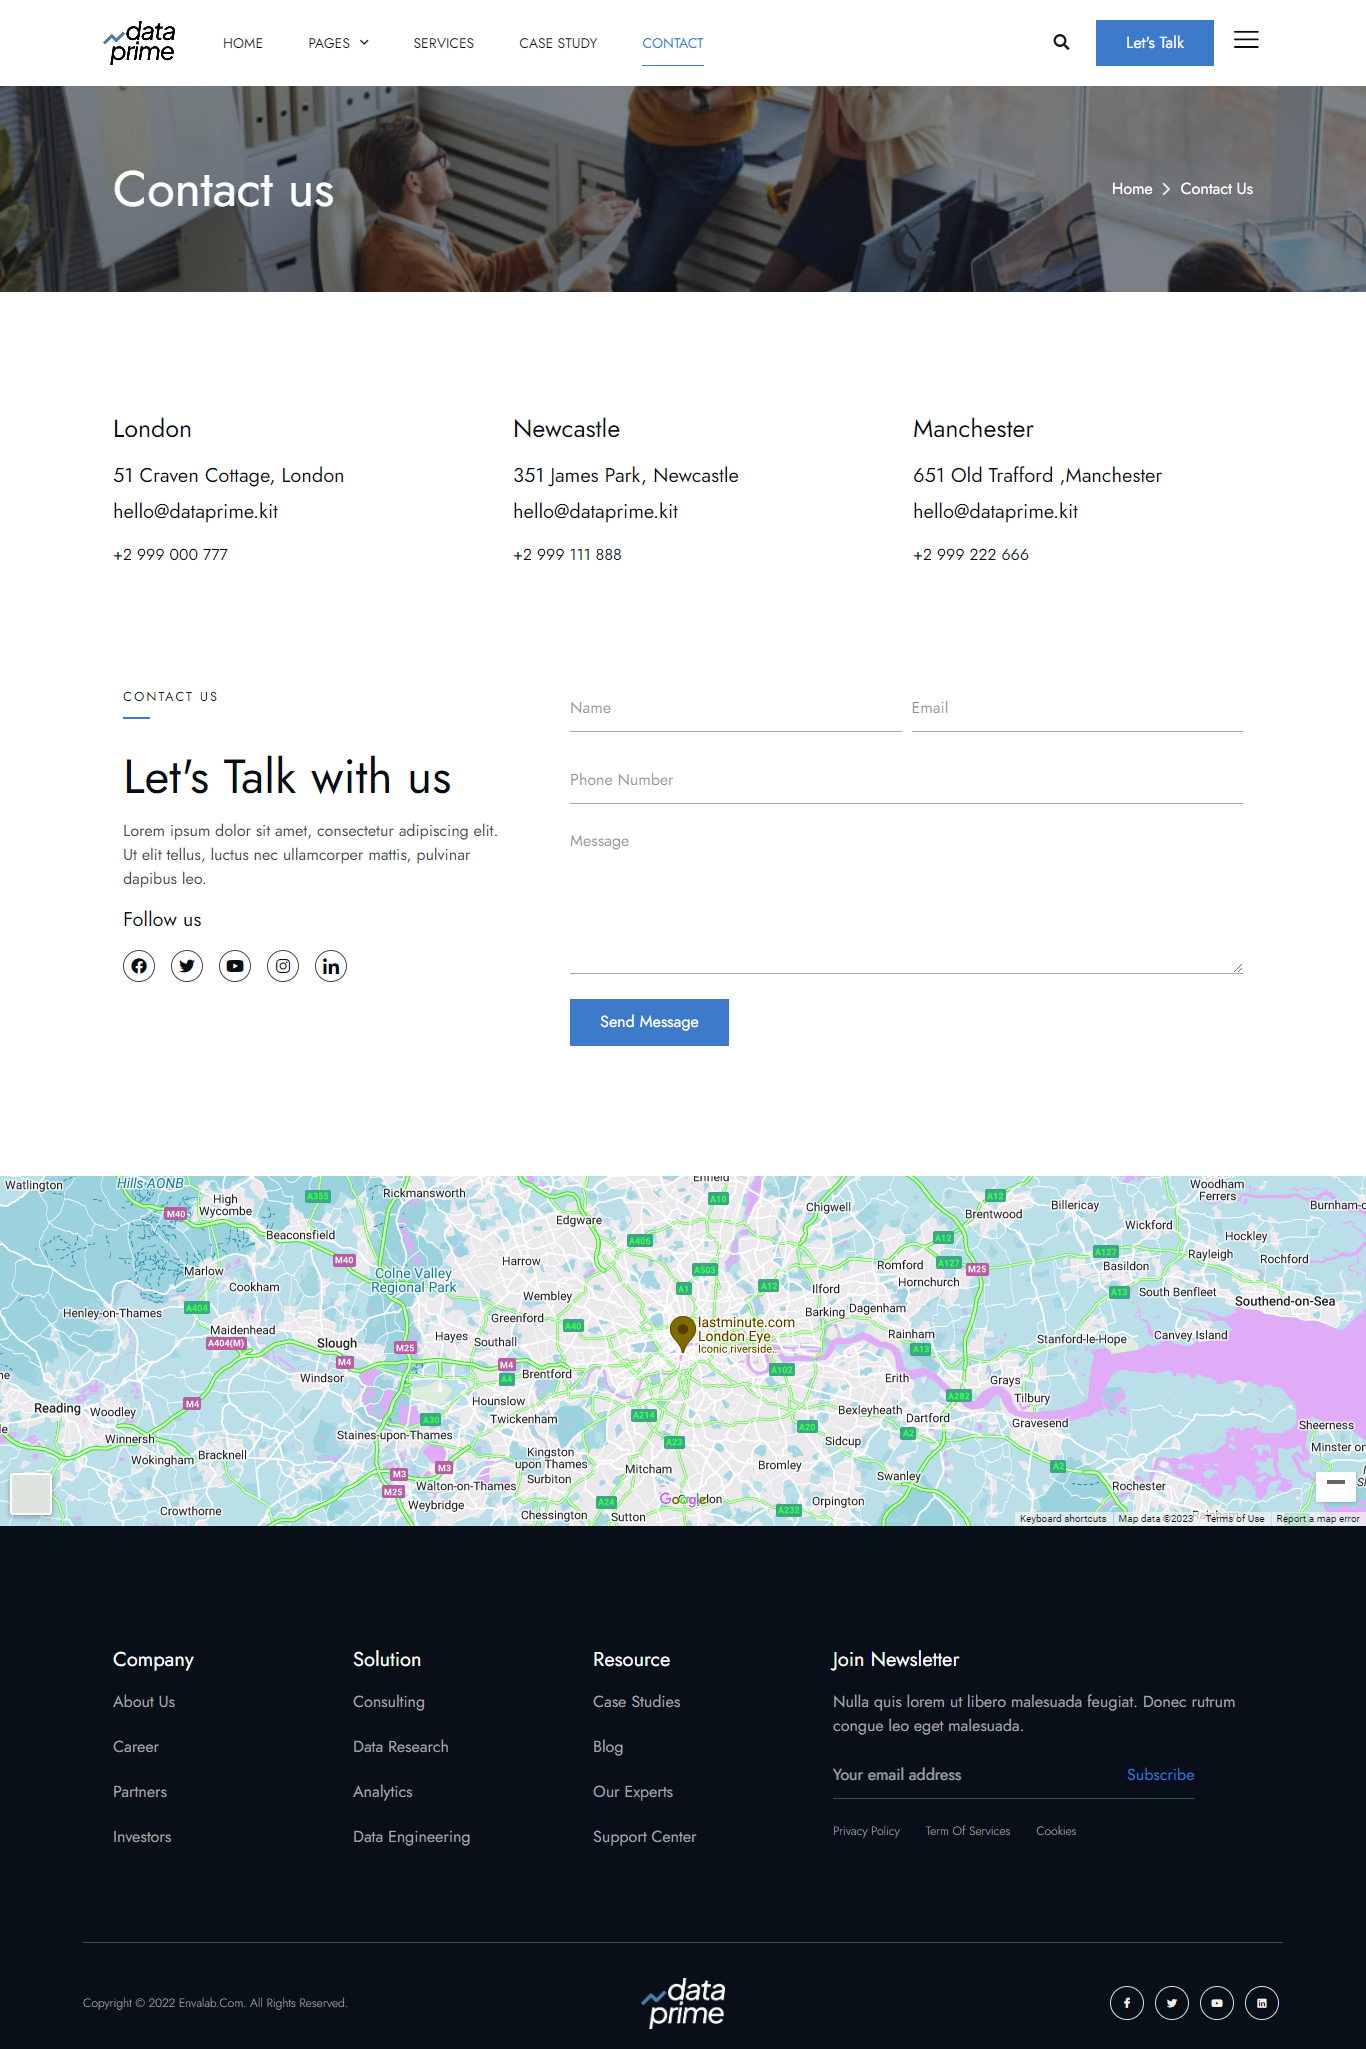Click Contact Us in the breadcrumb
1366x2049 pixels.
pos(1216,189)
